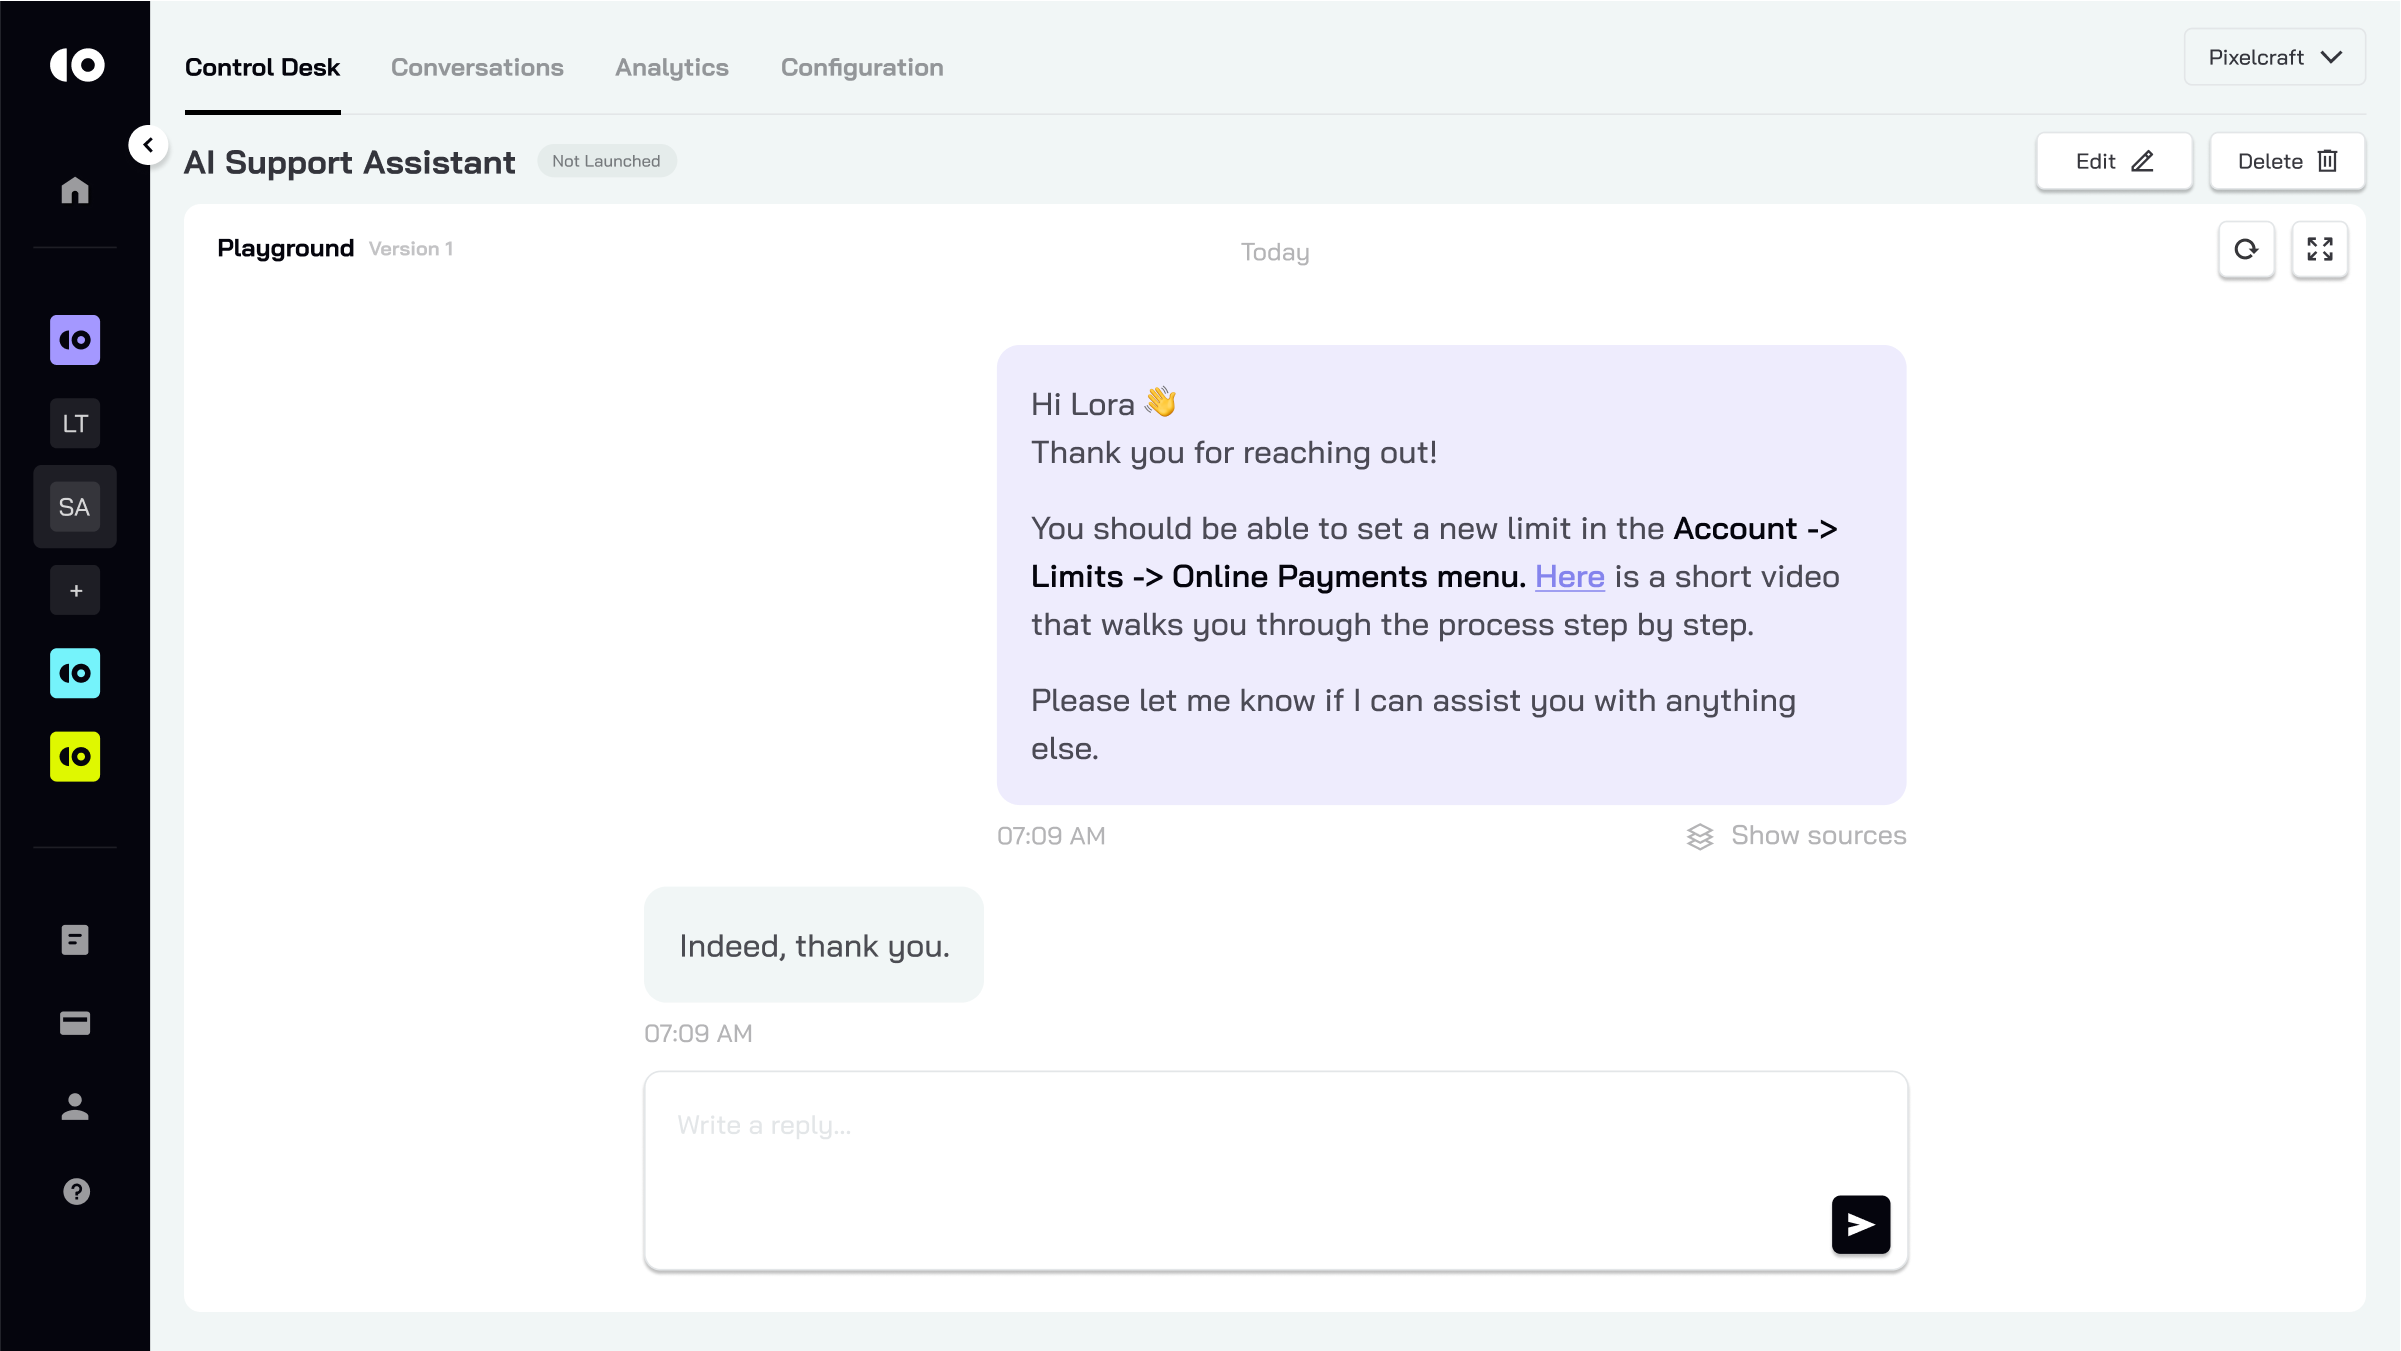Send the reply with the send arrow
This screenshot has width=2401, height=1351.
1860,1224
